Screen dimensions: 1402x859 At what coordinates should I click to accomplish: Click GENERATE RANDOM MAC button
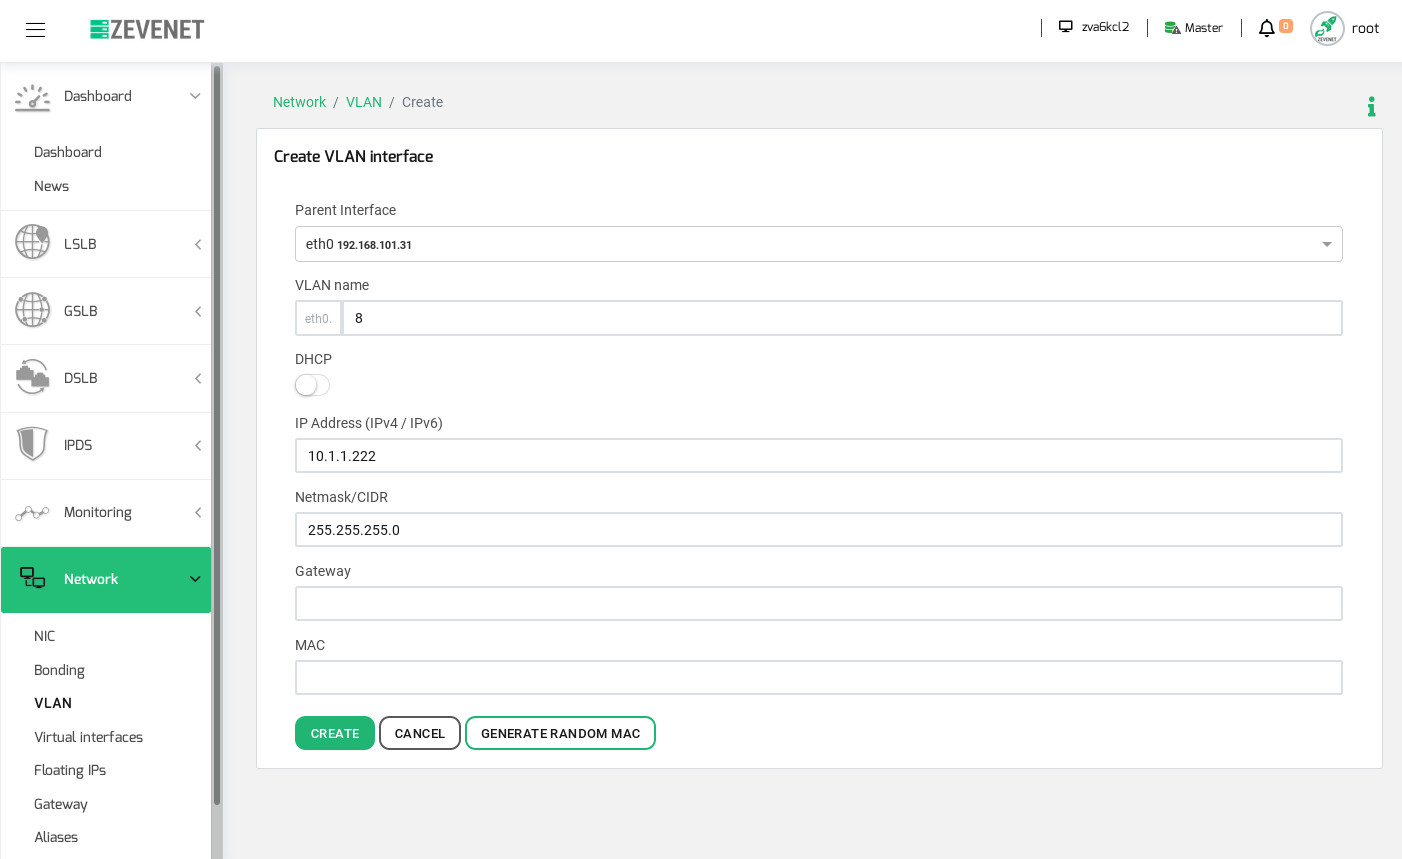560,733
